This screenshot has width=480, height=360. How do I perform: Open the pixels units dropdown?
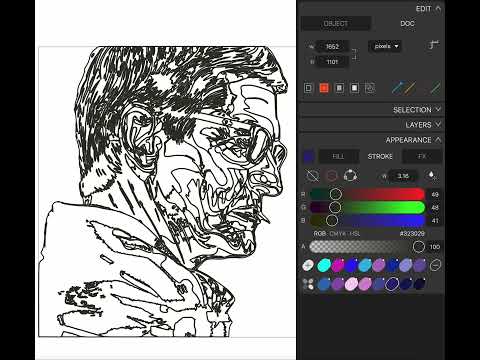tap(386, 46)
